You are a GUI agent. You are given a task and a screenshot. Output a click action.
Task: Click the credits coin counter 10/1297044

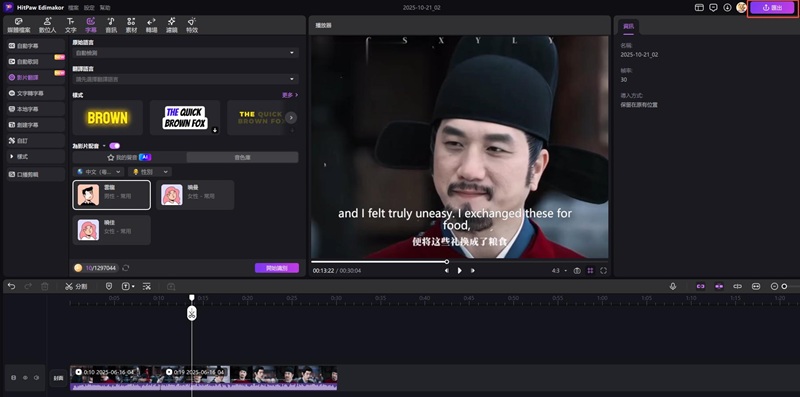coord(95,268)
